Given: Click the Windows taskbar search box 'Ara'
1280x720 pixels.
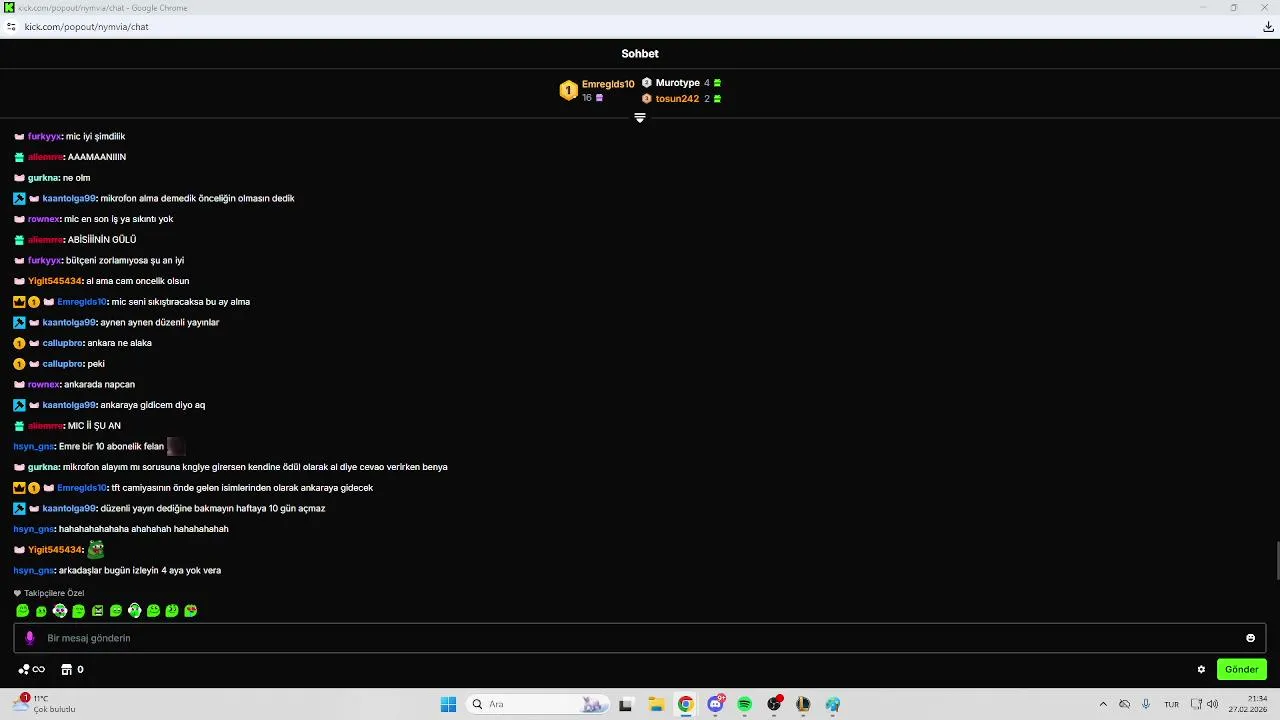Looking at the screenshot, I should 537,704.
